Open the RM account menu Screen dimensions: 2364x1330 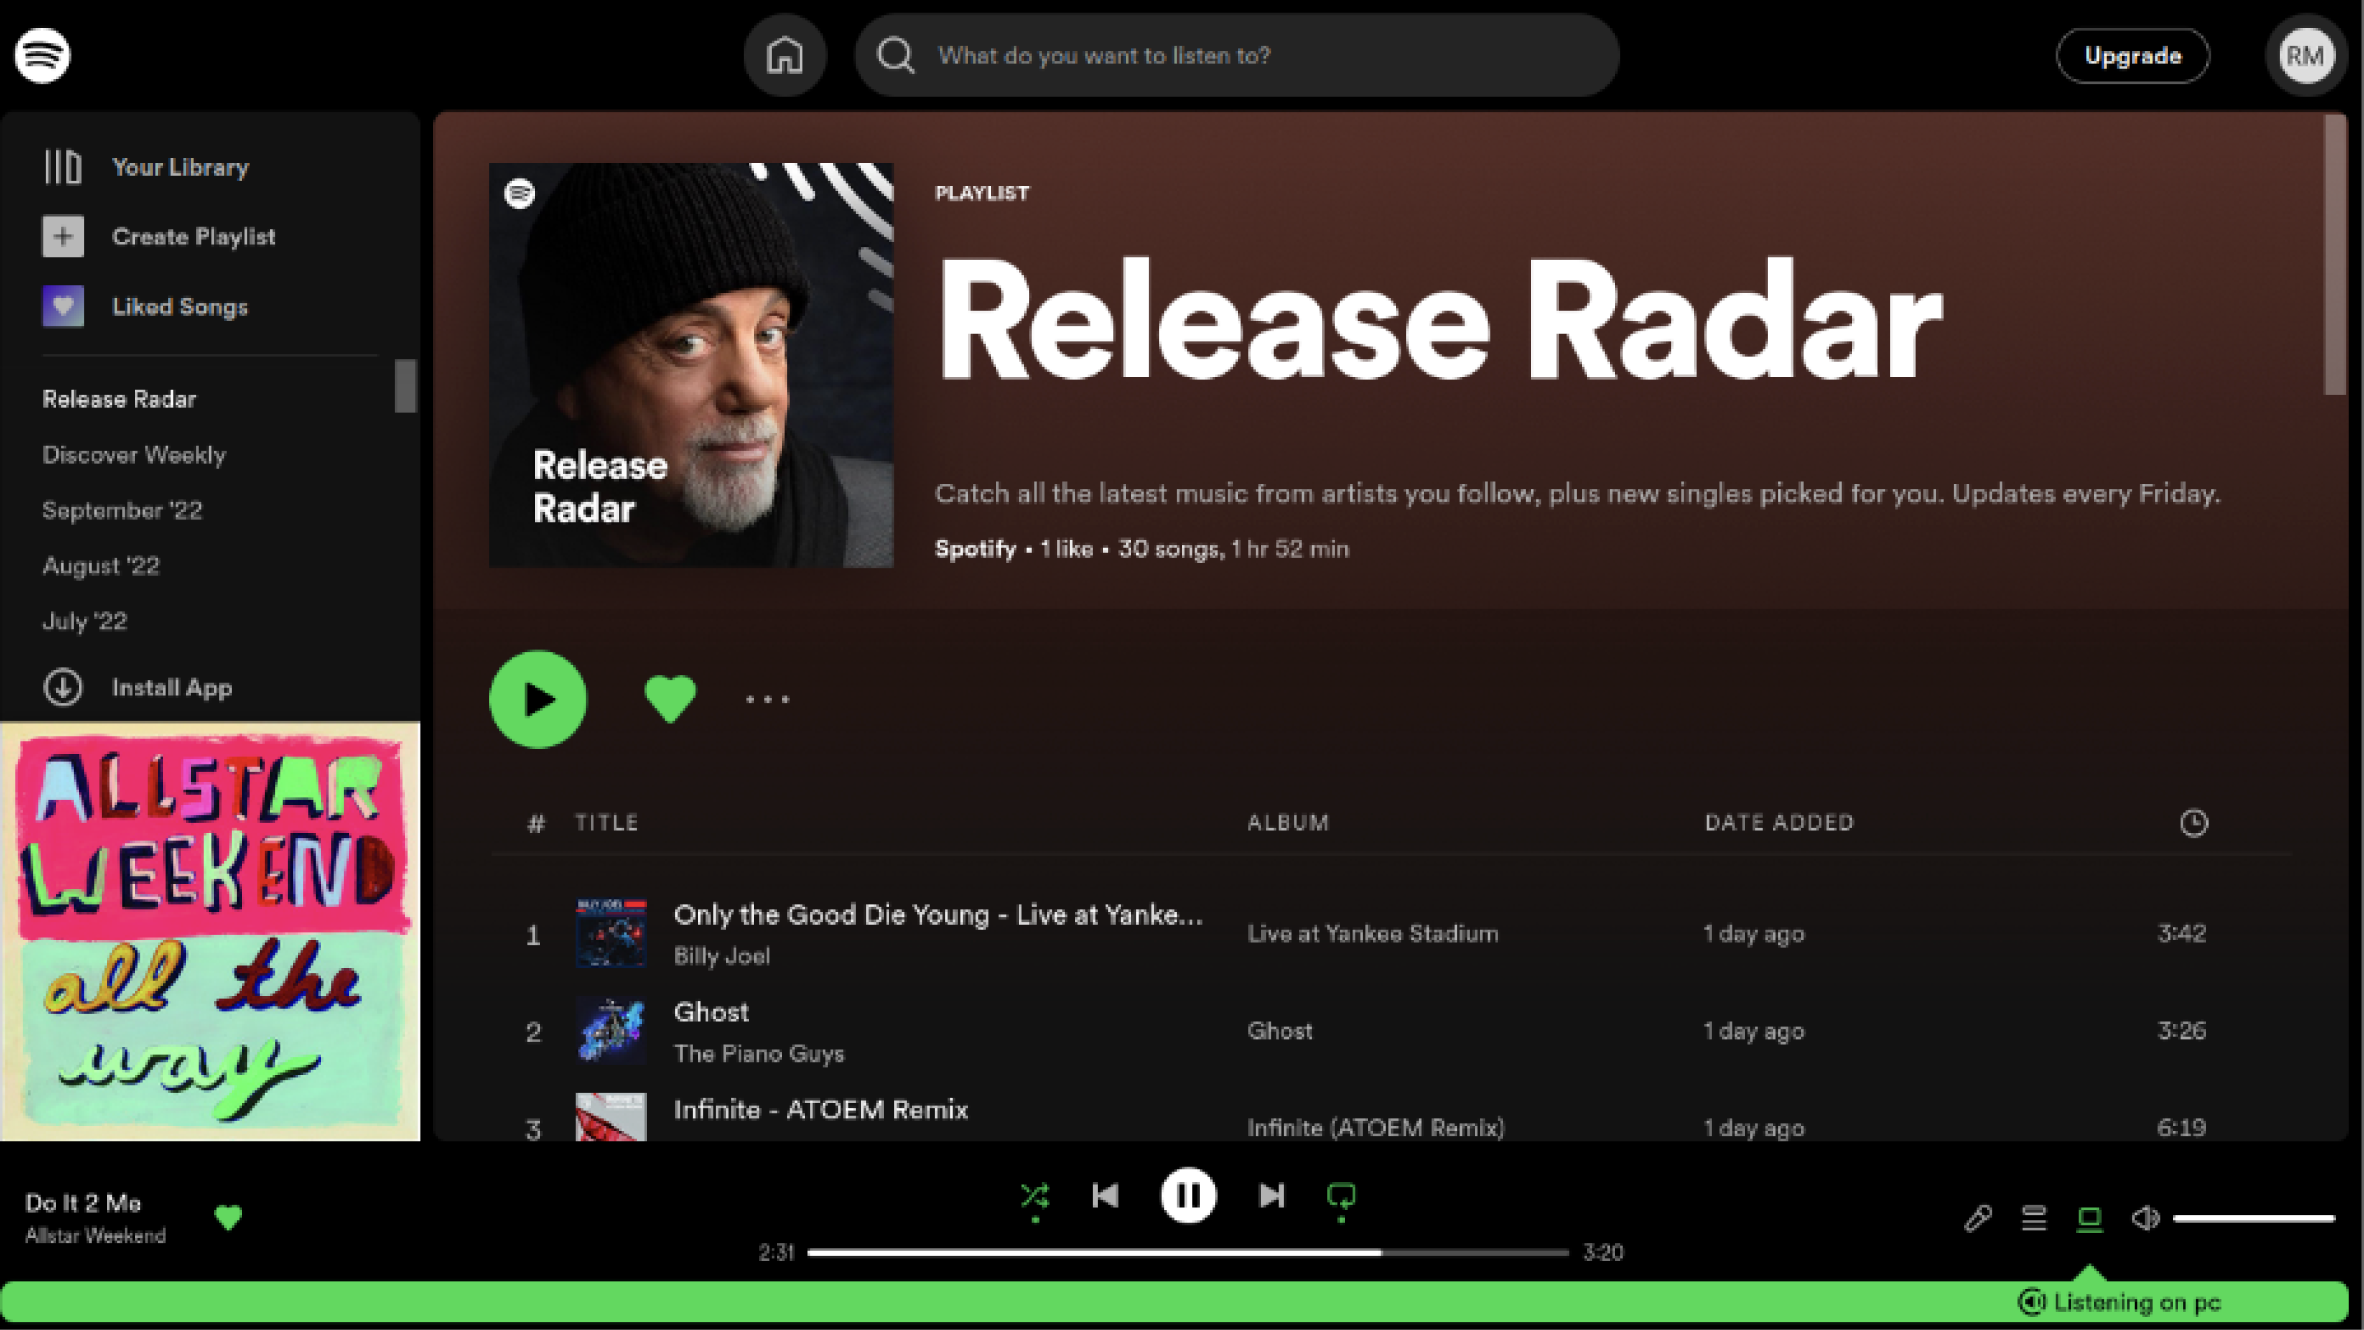pos(2305,55)
